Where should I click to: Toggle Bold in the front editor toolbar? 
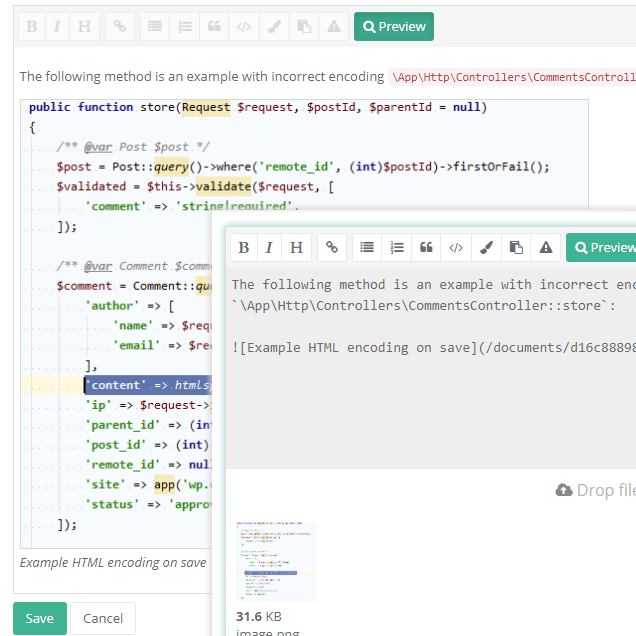pos(244,247)
